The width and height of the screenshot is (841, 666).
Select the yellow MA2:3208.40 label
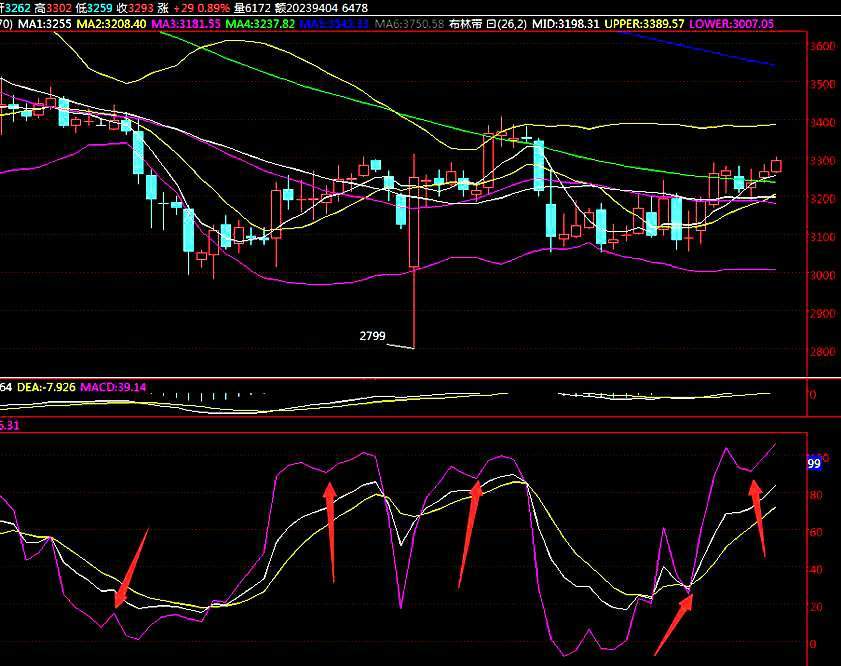click(x=111, y=24)
